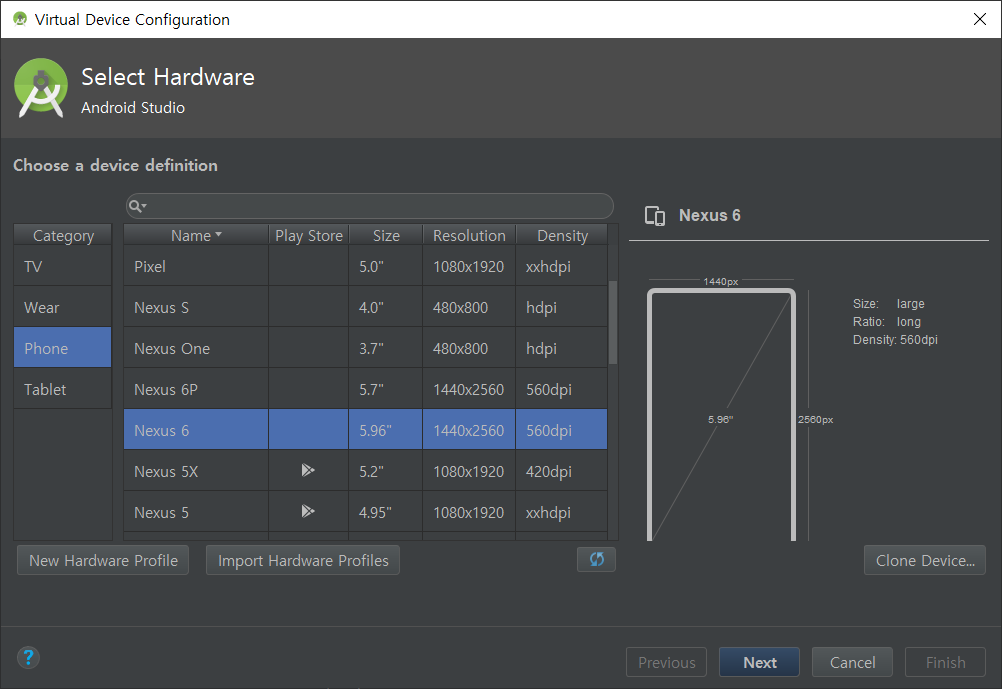1002x689 pixels.
Task: Click 1440x2560 resolution in Nexus 6P row
Action: [468, 389]
